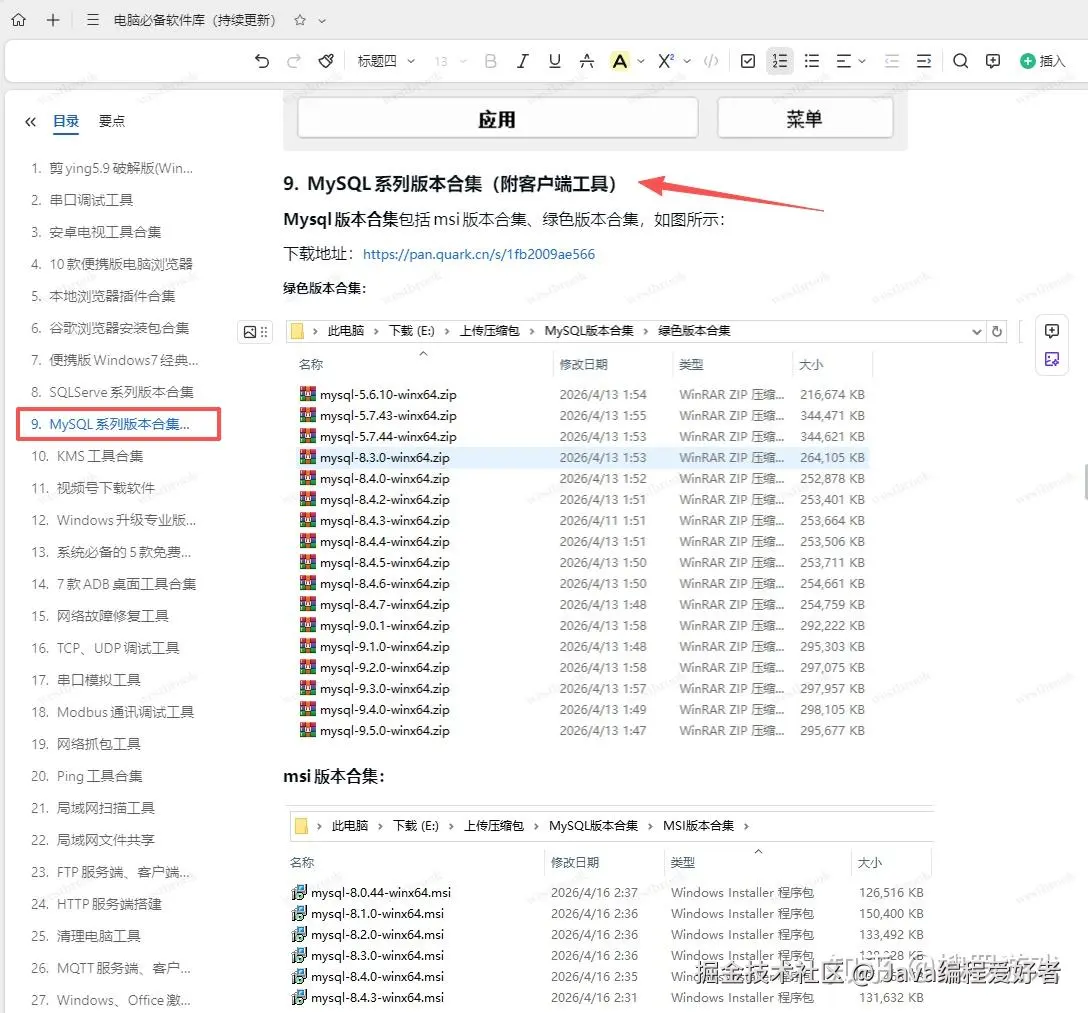Select mysql-9.5.0-winx64.zip file
This screenshot has width=1088, height=1013.
[582, 730]
